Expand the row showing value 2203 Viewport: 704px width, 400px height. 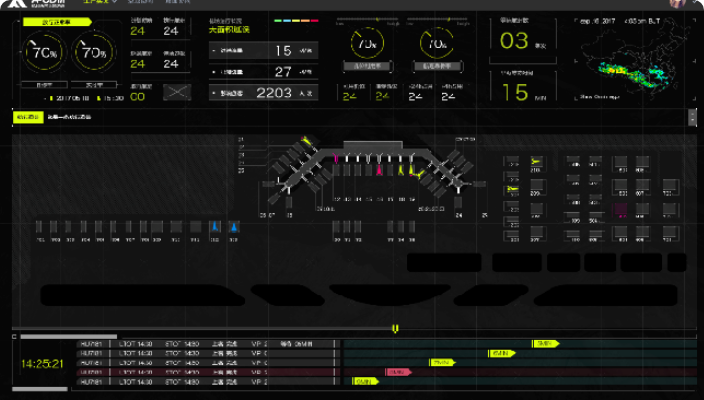coord(264,93)
